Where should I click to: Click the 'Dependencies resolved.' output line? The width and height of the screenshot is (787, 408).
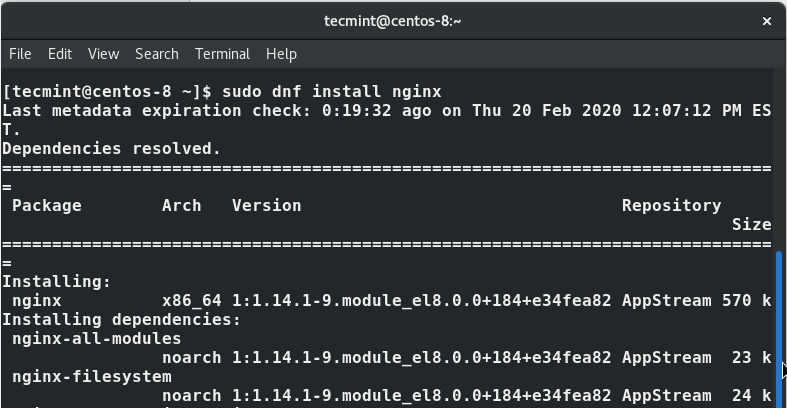(x=111, y=148)
